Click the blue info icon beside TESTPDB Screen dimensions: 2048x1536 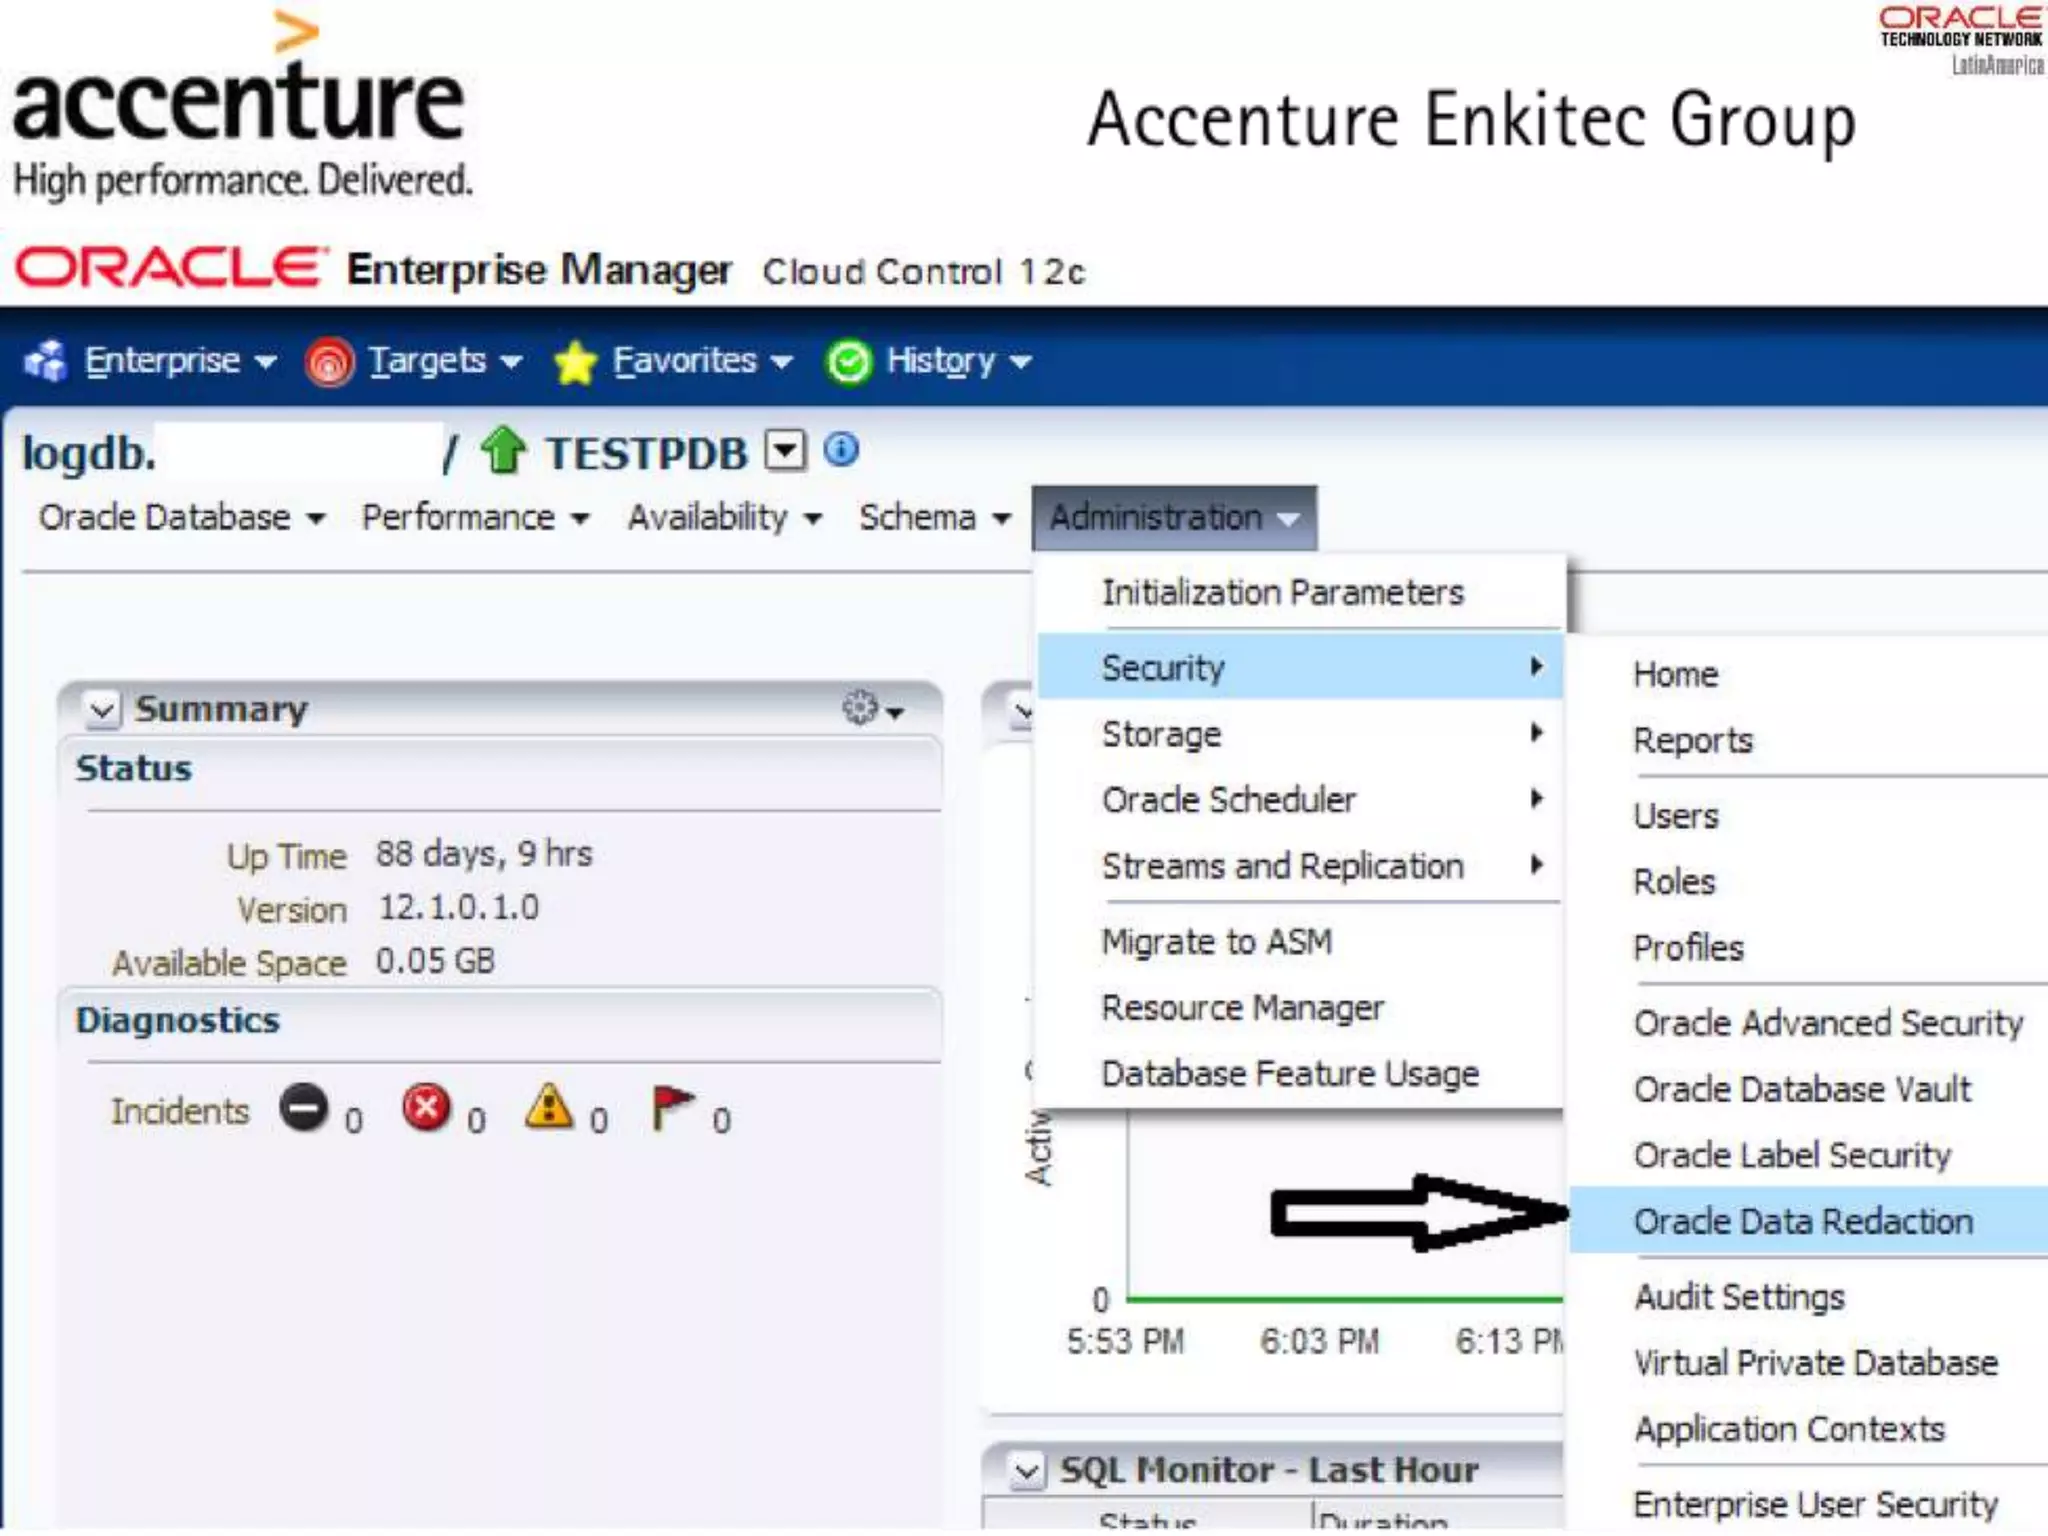(841, 450)
